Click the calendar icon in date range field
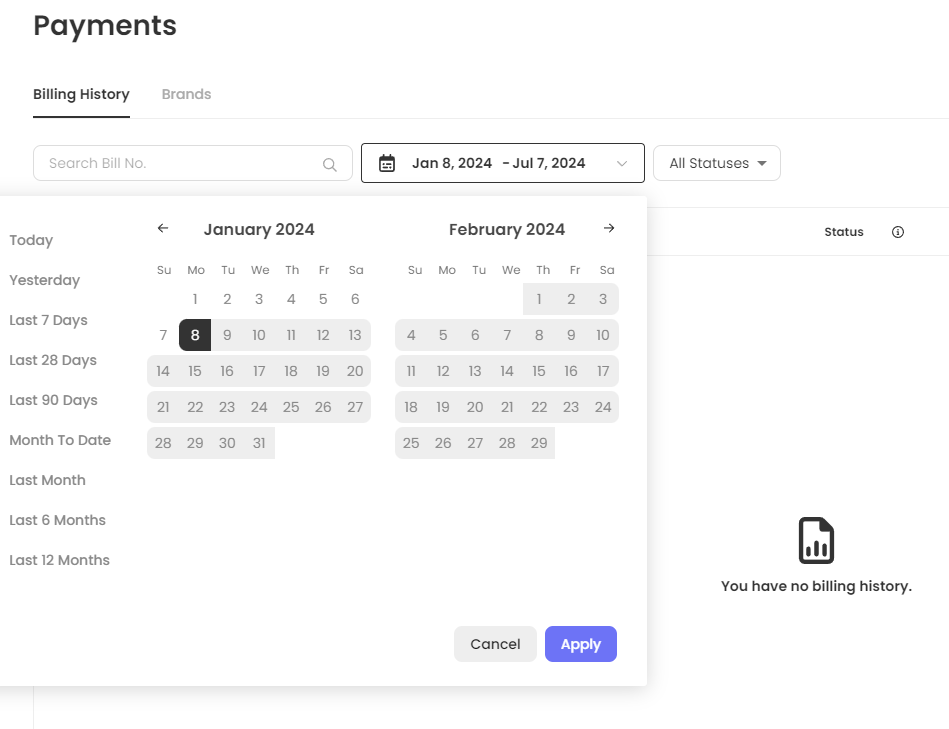The height and width of the screenshot is (729, 949). tap(387, 164)
